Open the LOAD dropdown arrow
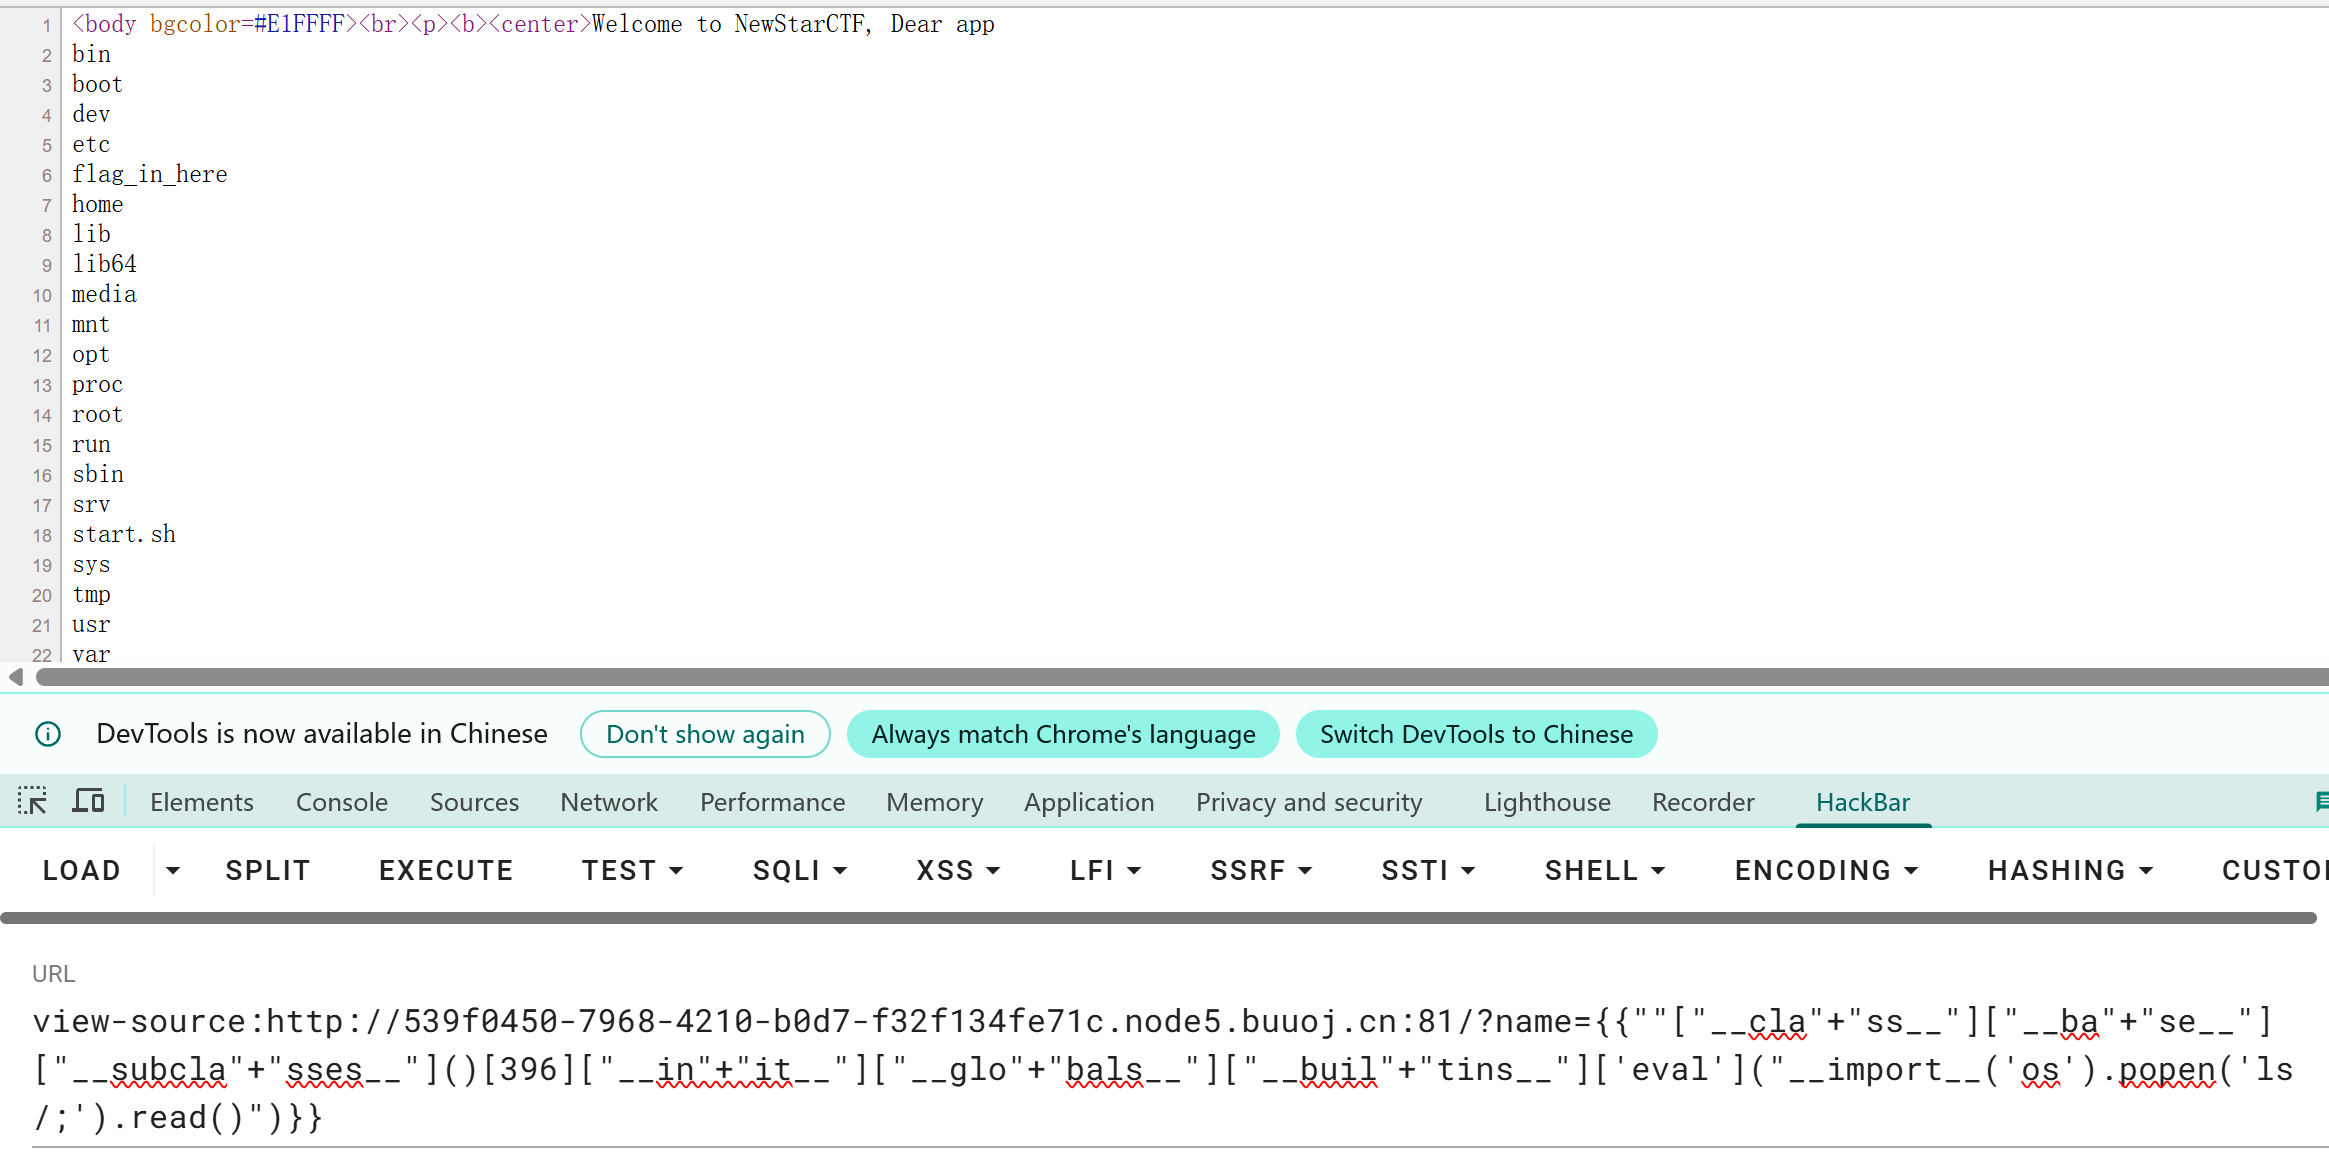This screenshot has height=1152, width=2329. click(x=173, y=870)
